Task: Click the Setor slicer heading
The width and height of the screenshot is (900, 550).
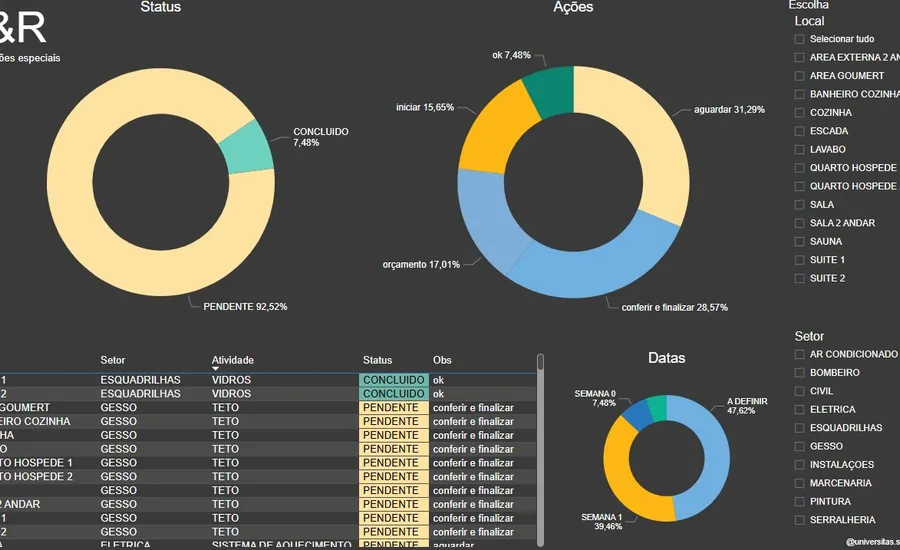Action: (809, 336)
